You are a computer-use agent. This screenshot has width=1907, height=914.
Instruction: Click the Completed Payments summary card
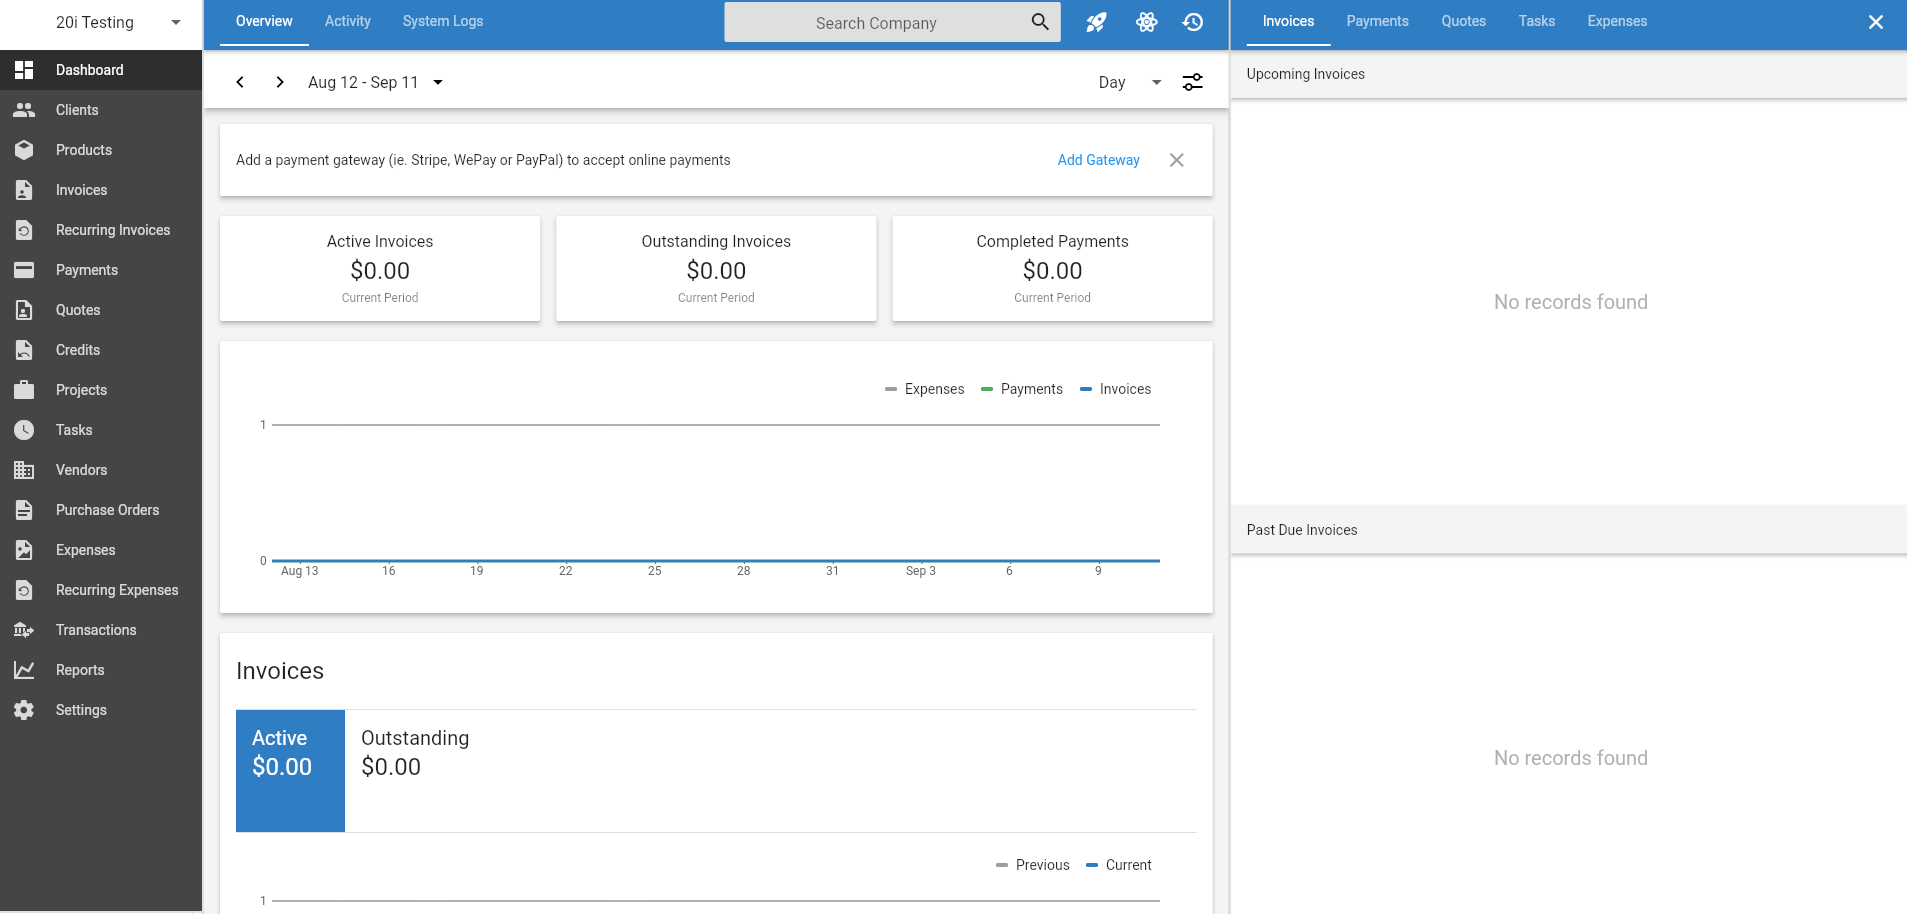[x=1052, y=269]
